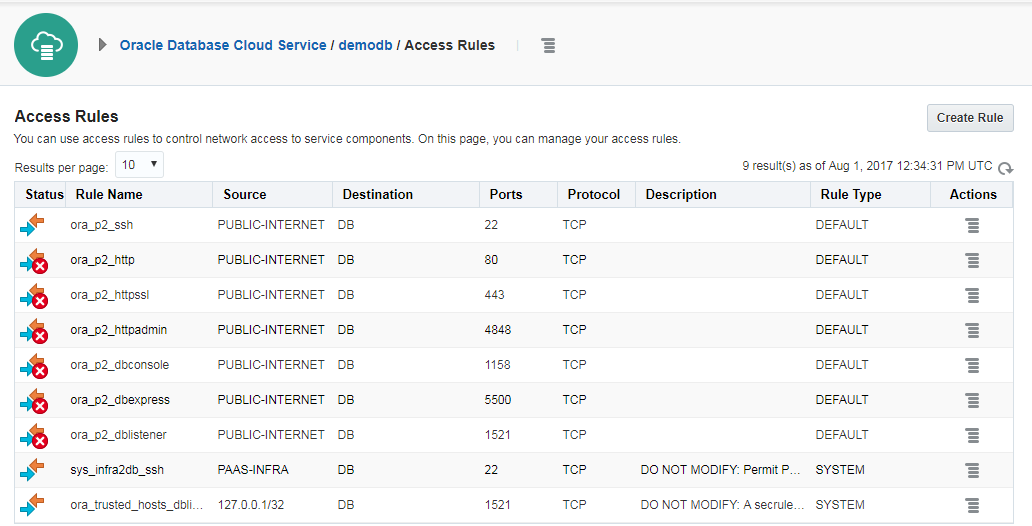Expand the triangle before the breadcrumb
This screenshot has height=526, width=1032.
pyautogui.click(x=103, y=45)
